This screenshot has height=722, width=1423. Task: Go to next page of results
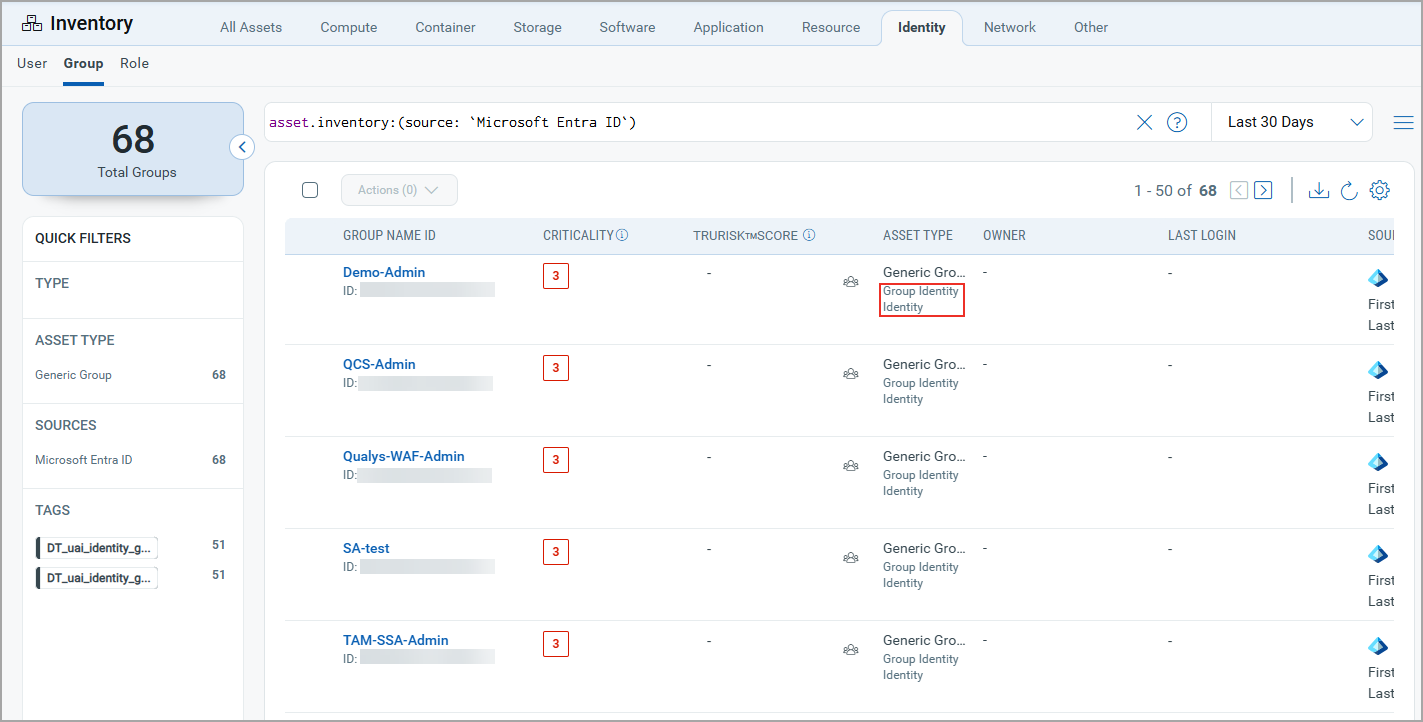point(1263,190)
